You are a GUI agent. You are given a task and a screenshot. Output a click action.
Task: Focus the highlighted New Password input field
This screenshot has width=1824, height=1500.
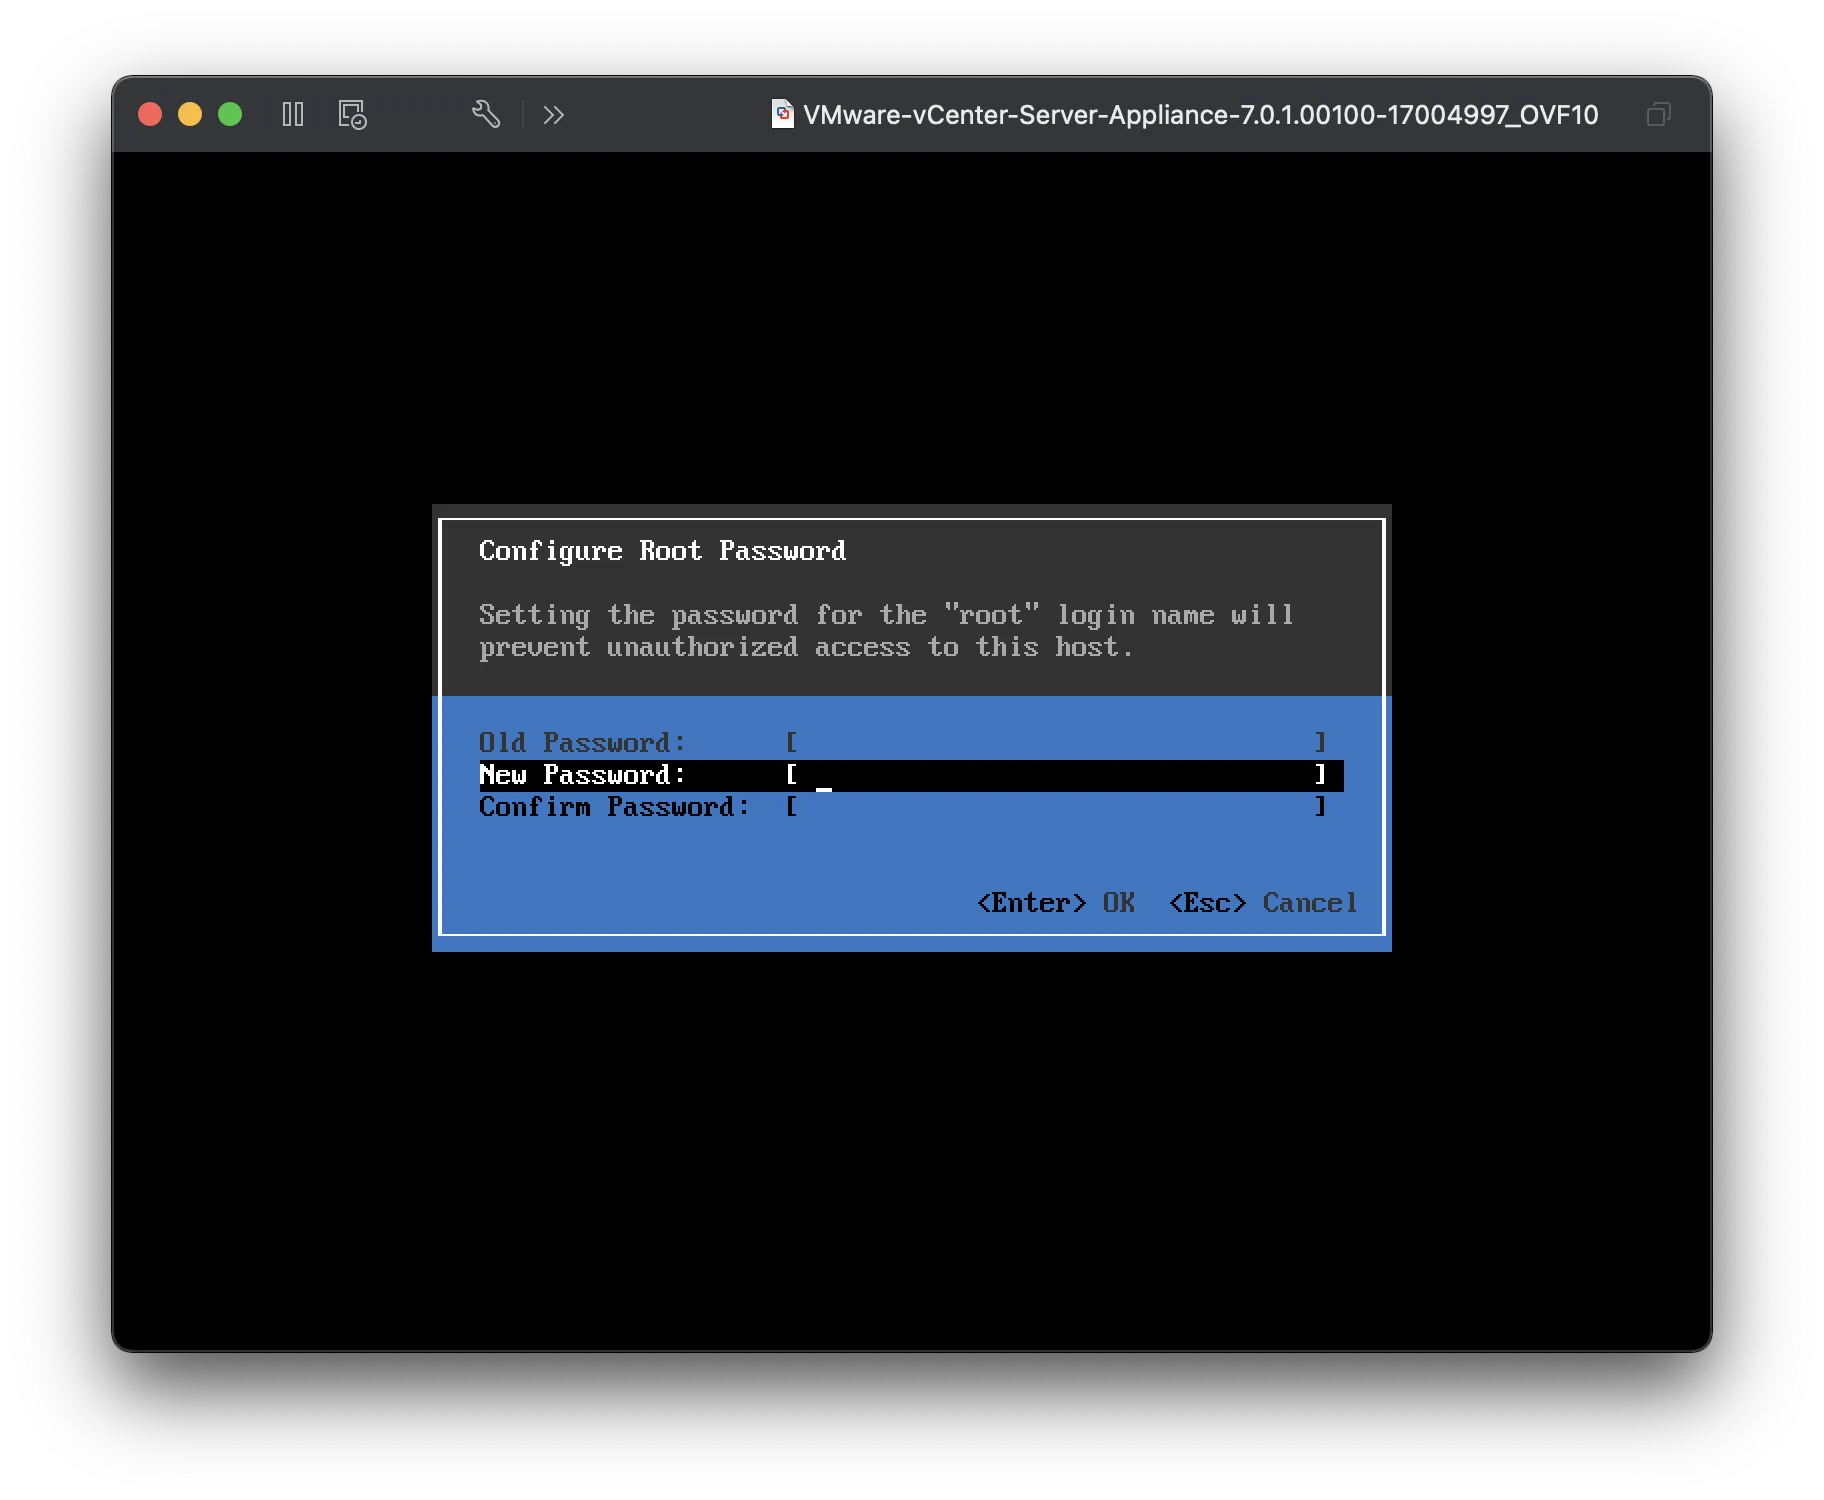(x=1055, y=775)
